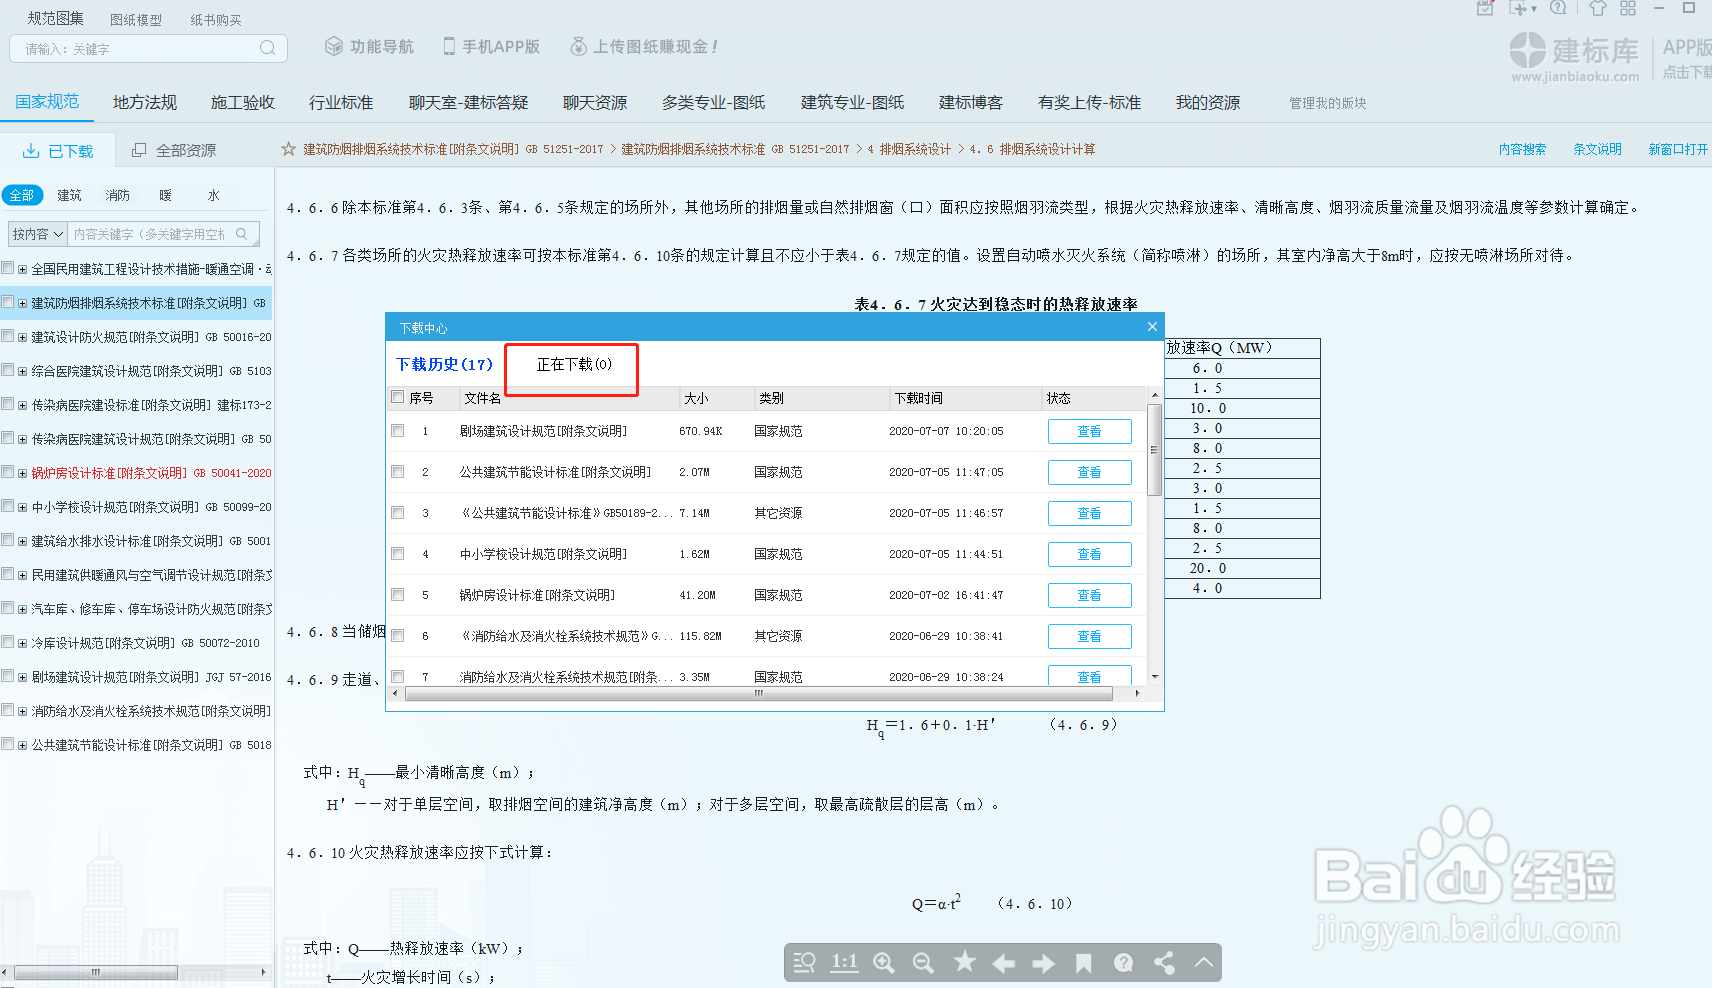Click the 1:1 actual size icon
The width and height of the screenshot is (1712, 988).
click(844, 962)
